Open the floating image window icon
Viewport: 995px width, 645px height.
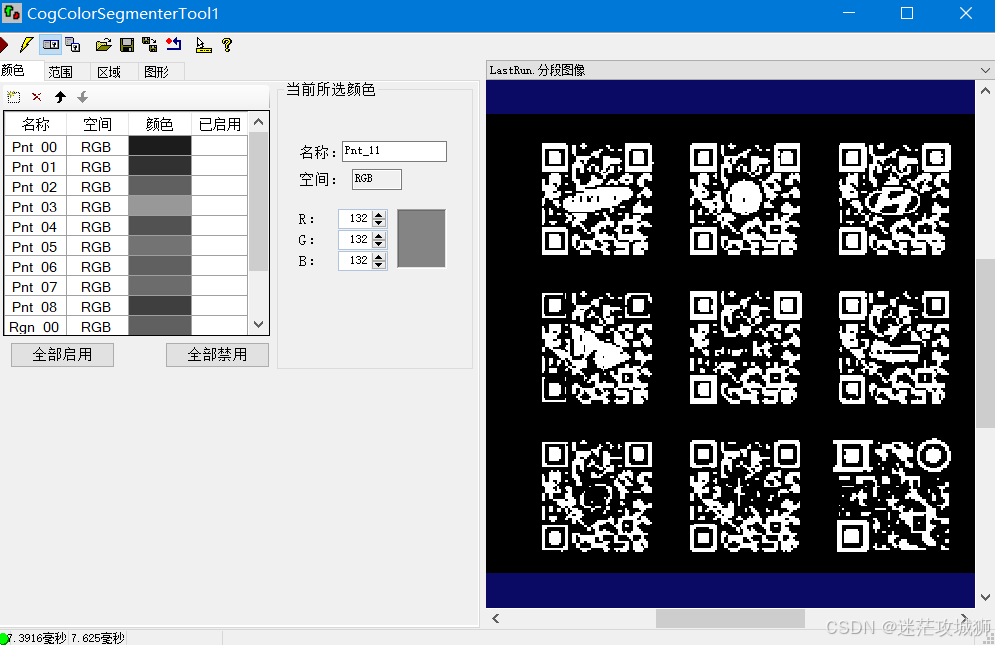73,45
